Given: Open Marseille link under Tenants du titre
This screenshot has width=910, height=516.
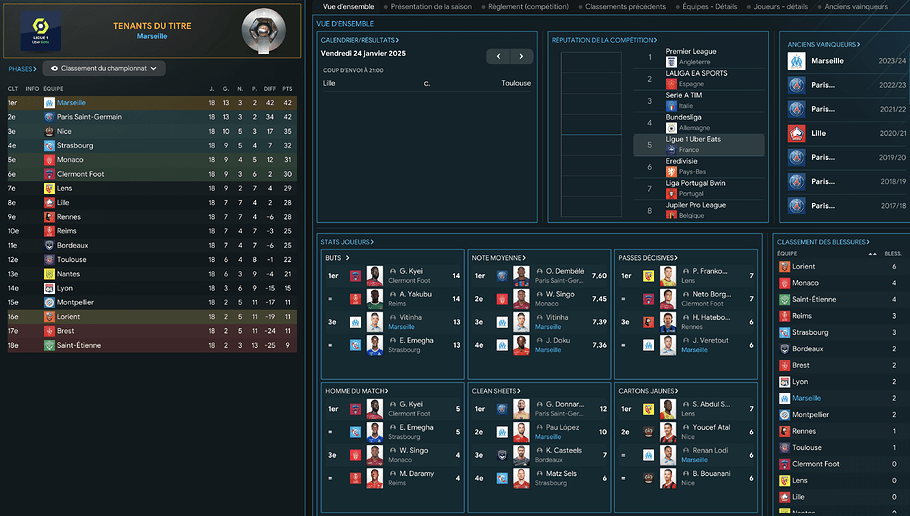Looking at the screenshot, I should 152,36.
